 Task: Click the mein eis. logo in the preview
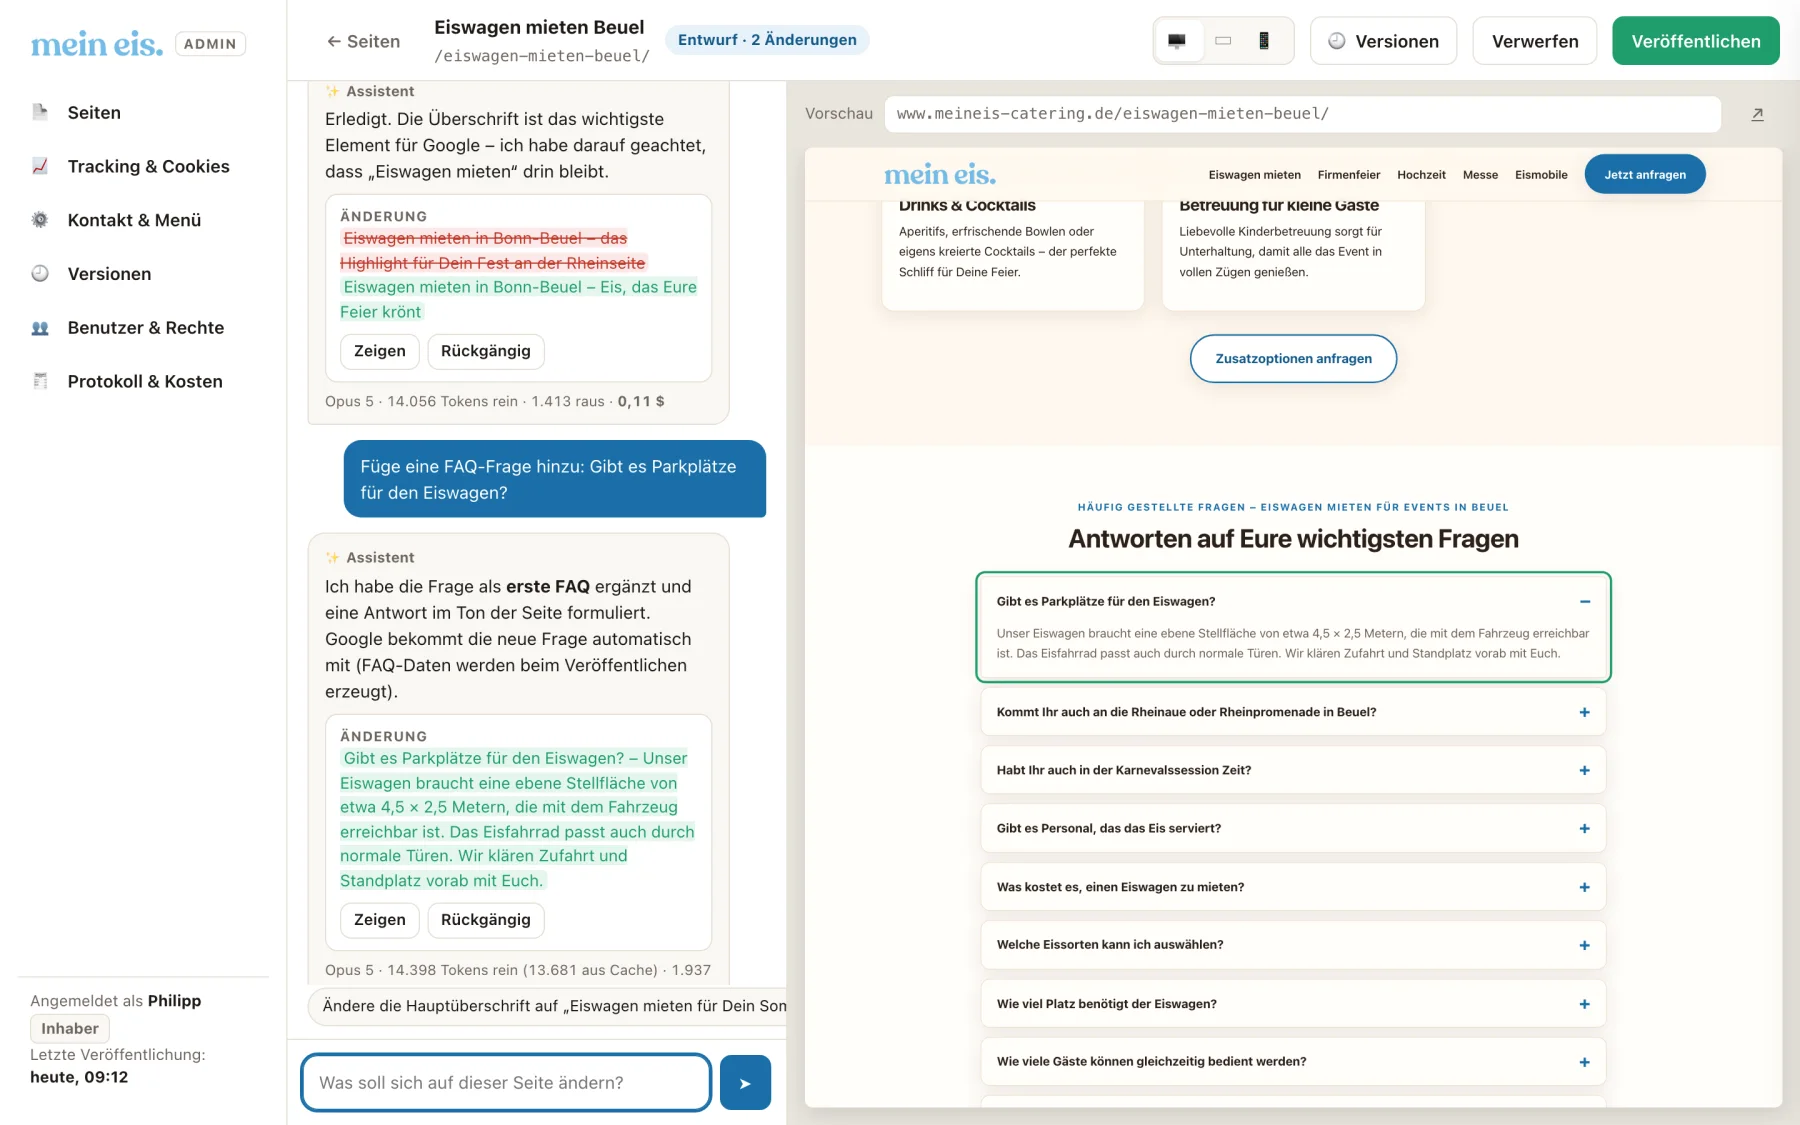coord(940,175)
